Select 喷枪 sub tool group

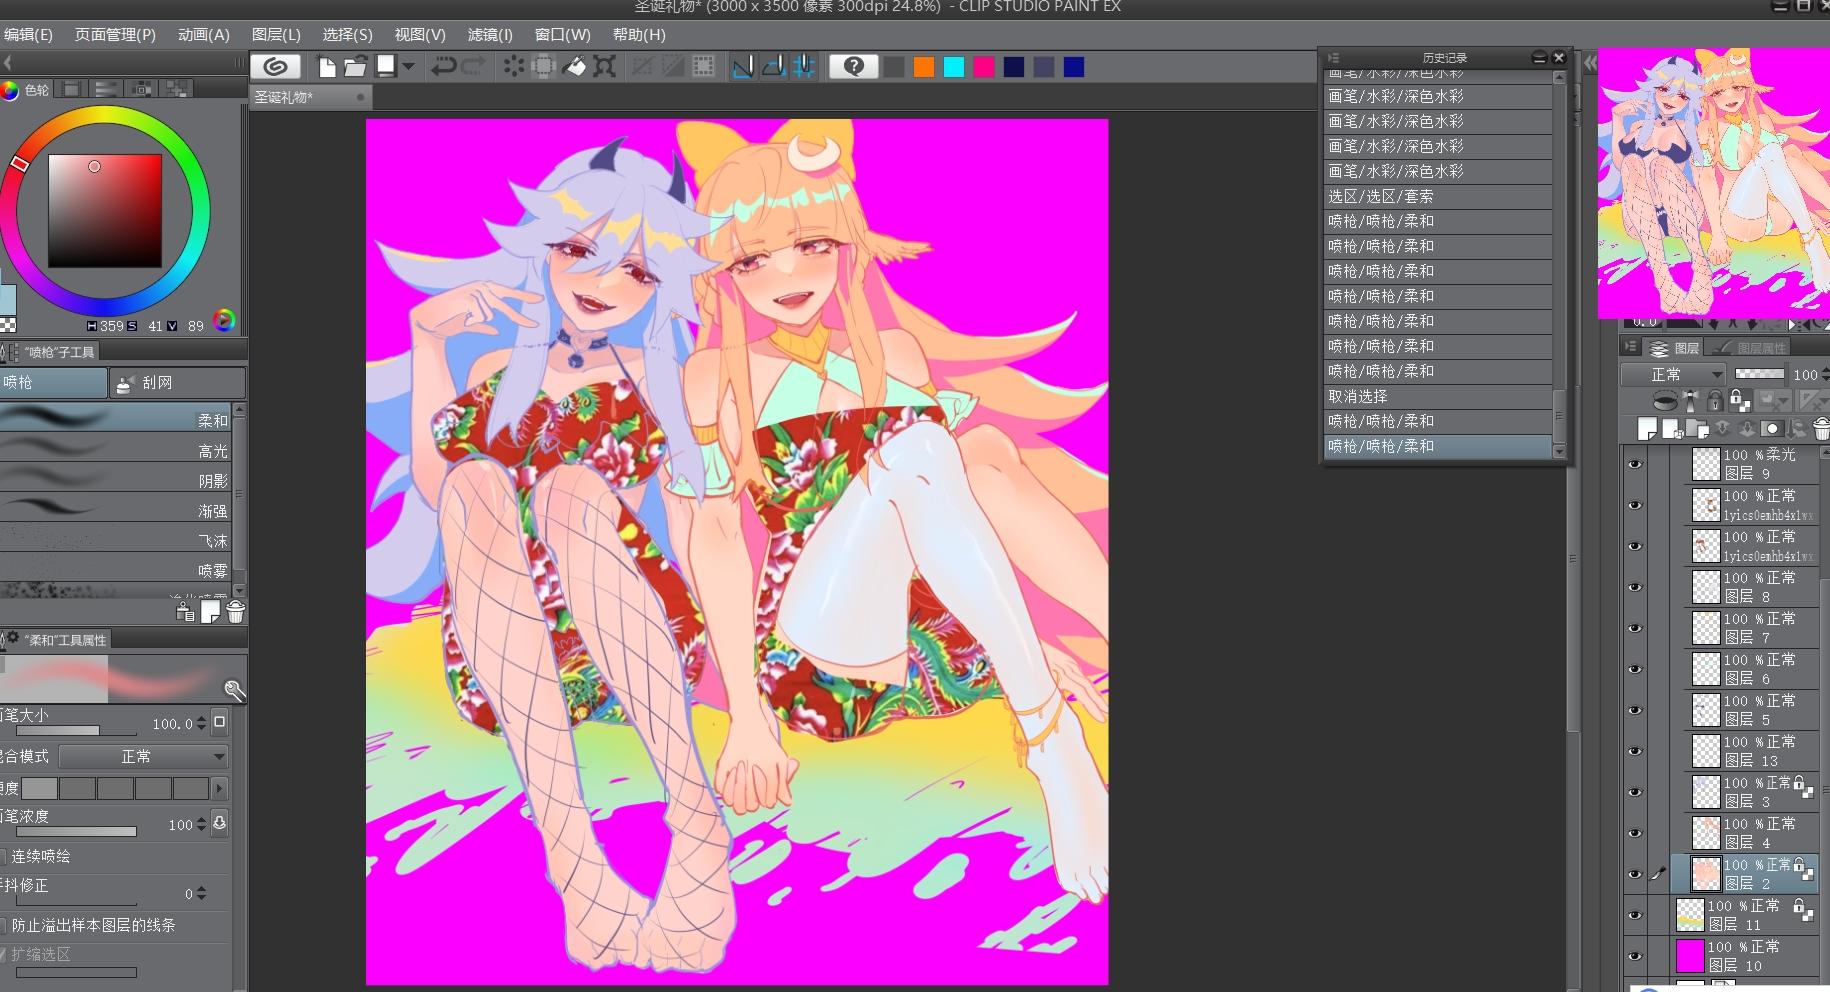53,382
